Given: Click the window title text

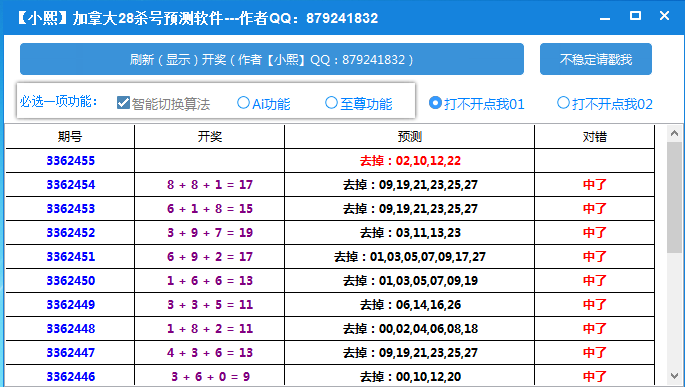Looking at the screenshot, I should [x=197, y=18].
